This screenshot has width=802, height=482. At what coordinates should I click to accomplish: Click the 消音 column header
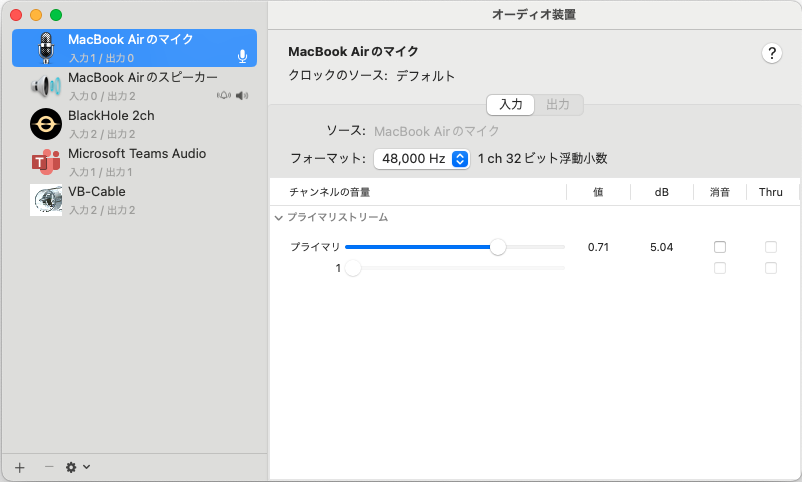tap(720, 192)
